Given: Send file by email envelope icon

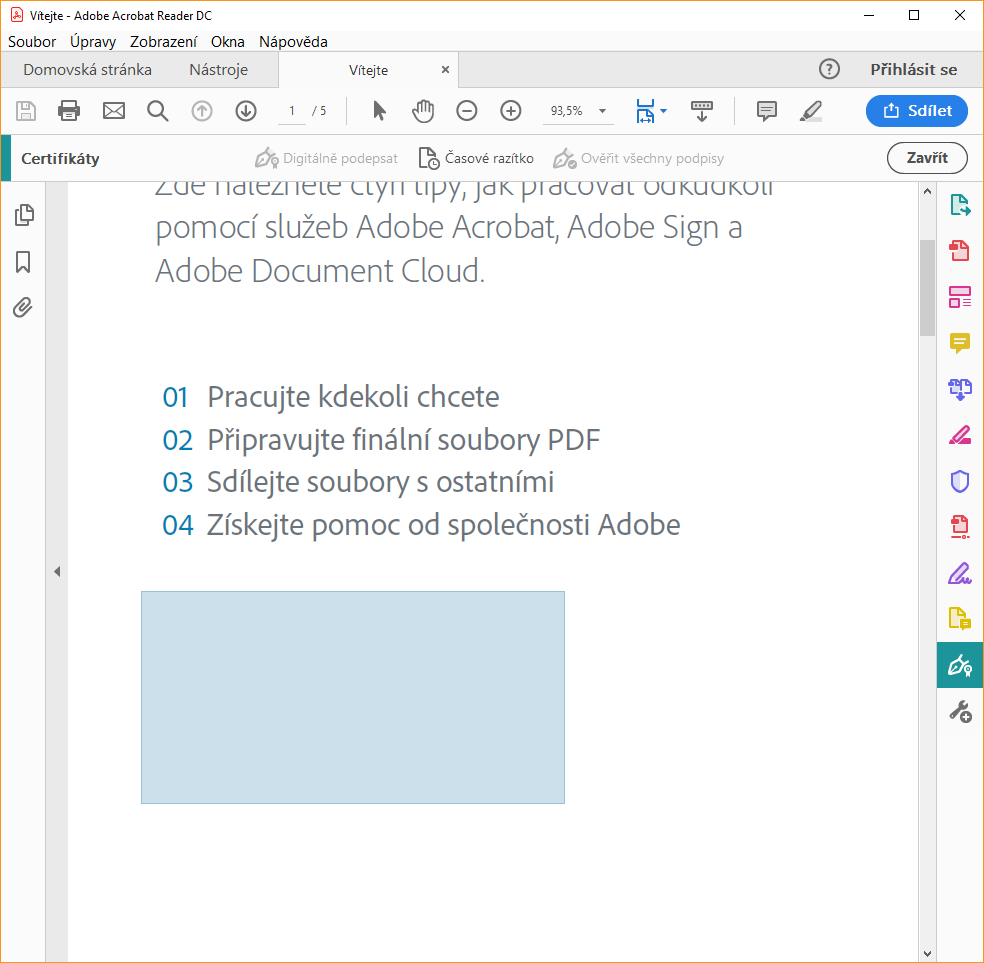Looking at the screenshot, I should pyautogui.click(x=114, y=111).
